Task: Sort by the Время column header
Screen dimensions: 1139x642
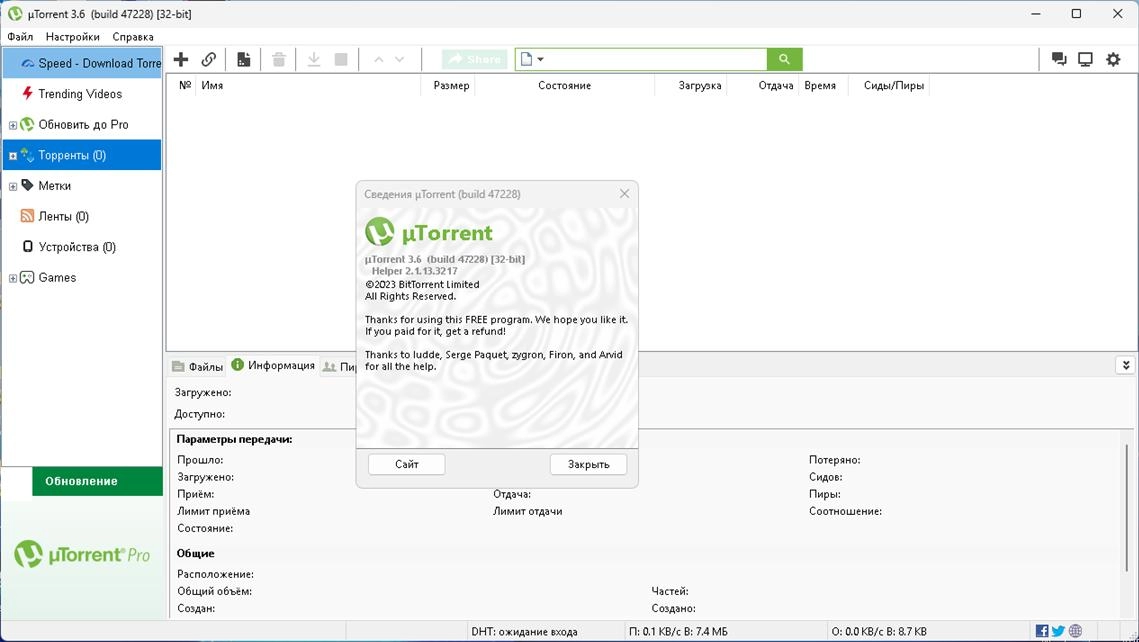Action: pyautogui.click(x=820, y=86)
